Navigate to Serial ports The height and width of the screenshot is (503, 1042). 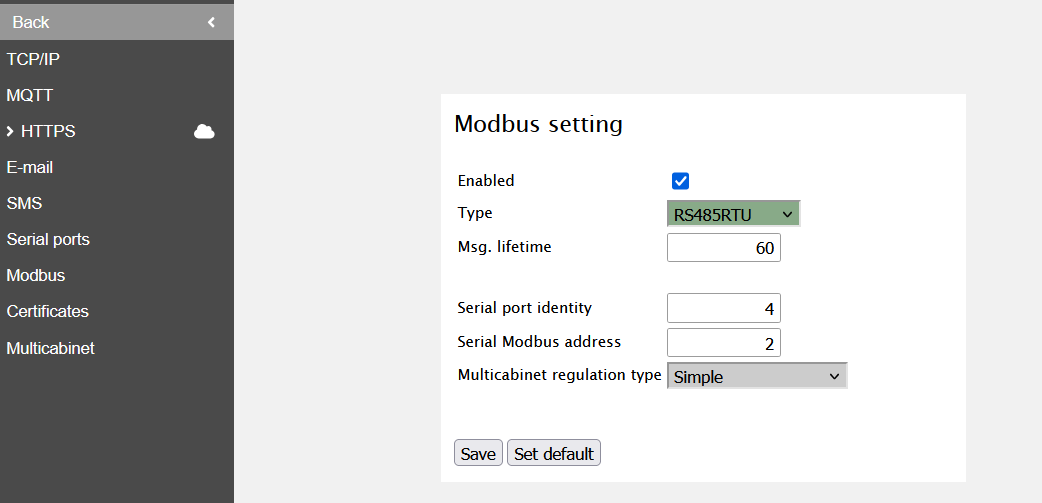pyautogui.click(x=48, y=239)
